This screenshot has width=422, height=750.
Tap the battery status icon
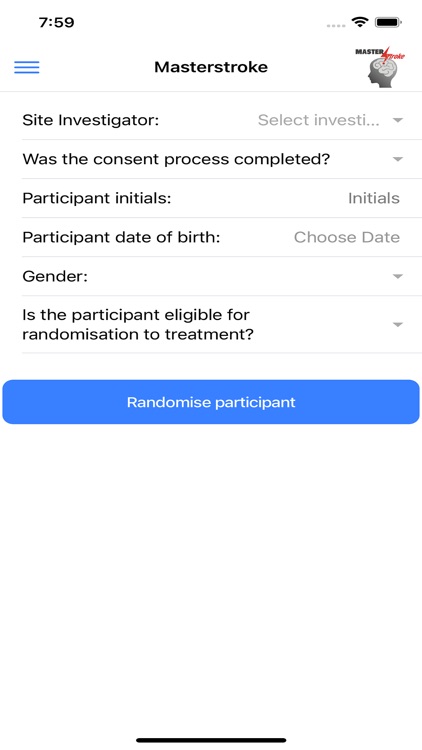coord(388,22)
